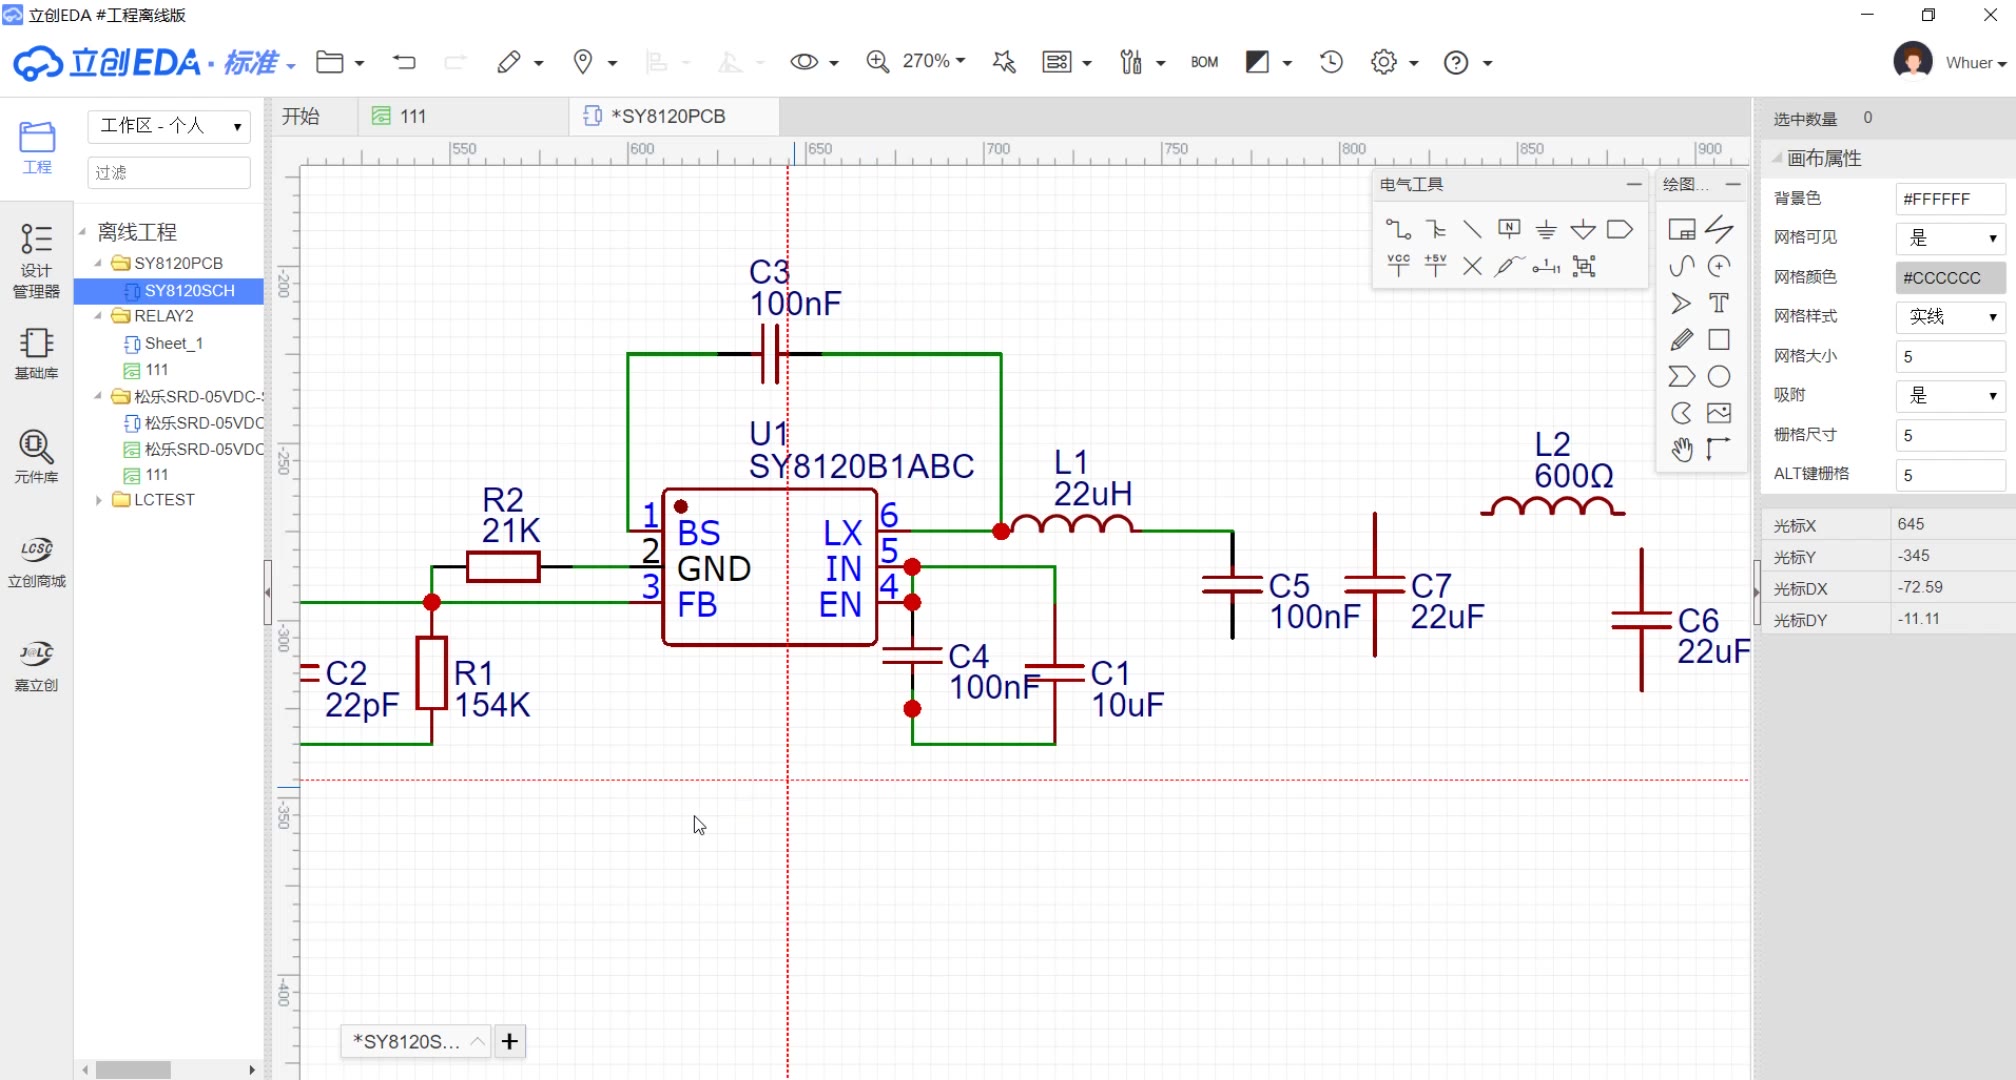The height and width of the screenshot is (1080, 2016).
Task: Place a VCC power flag
Action: [x=1398, y=265]
